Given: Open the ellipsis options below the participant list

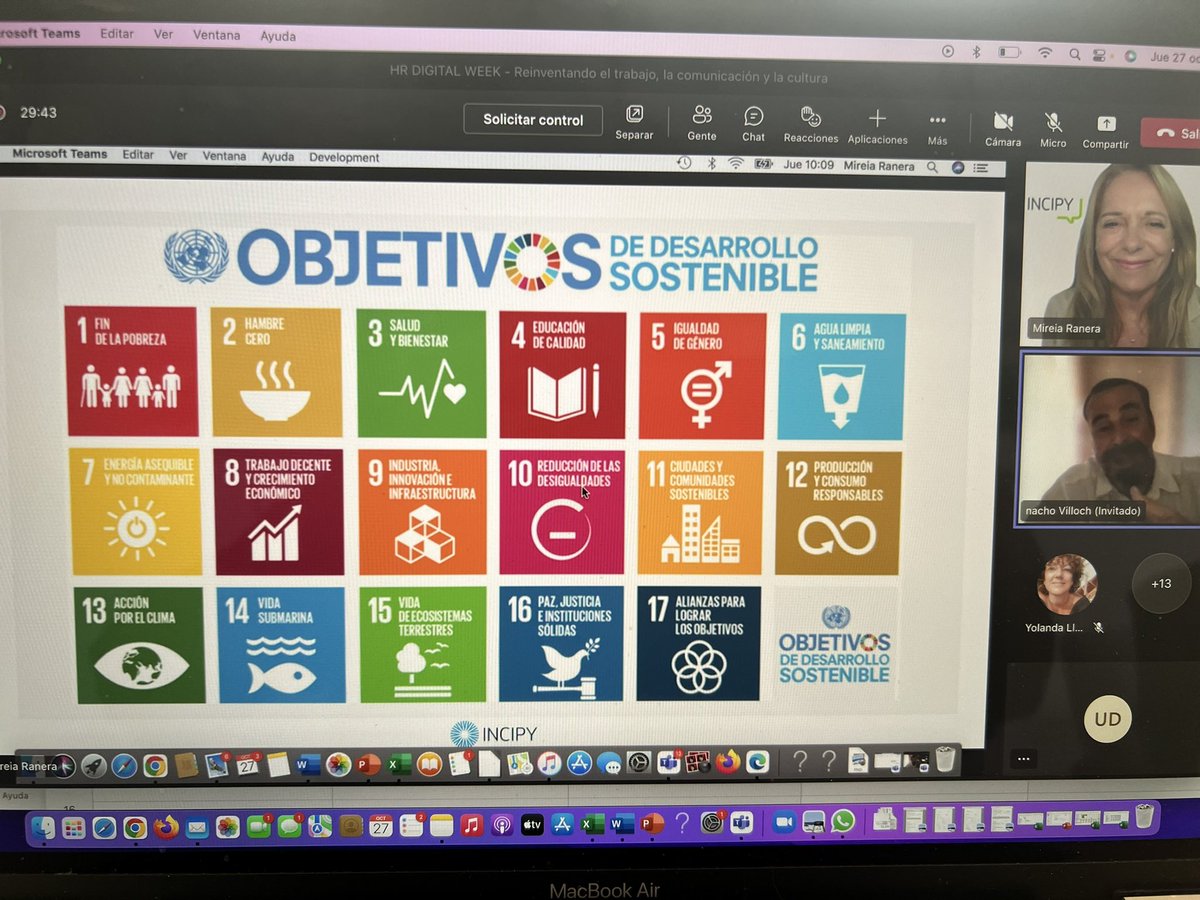Looking at the screenshot, I should pyautogui.click(x=1022, y=759).
